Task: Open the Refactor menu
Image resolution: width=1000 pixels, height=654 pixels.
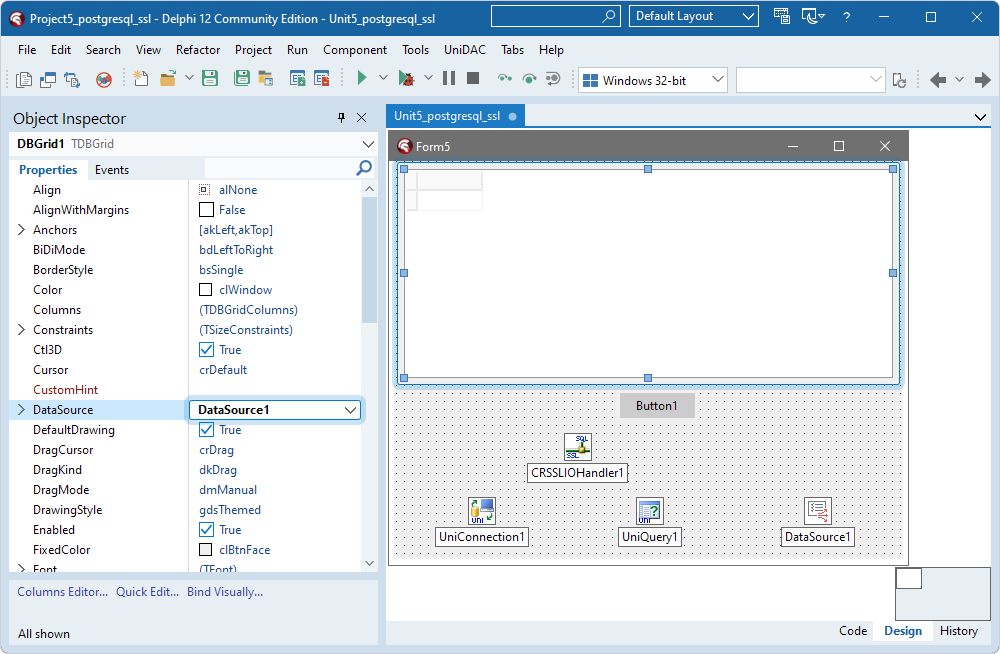Action: [x=198, y=50]
